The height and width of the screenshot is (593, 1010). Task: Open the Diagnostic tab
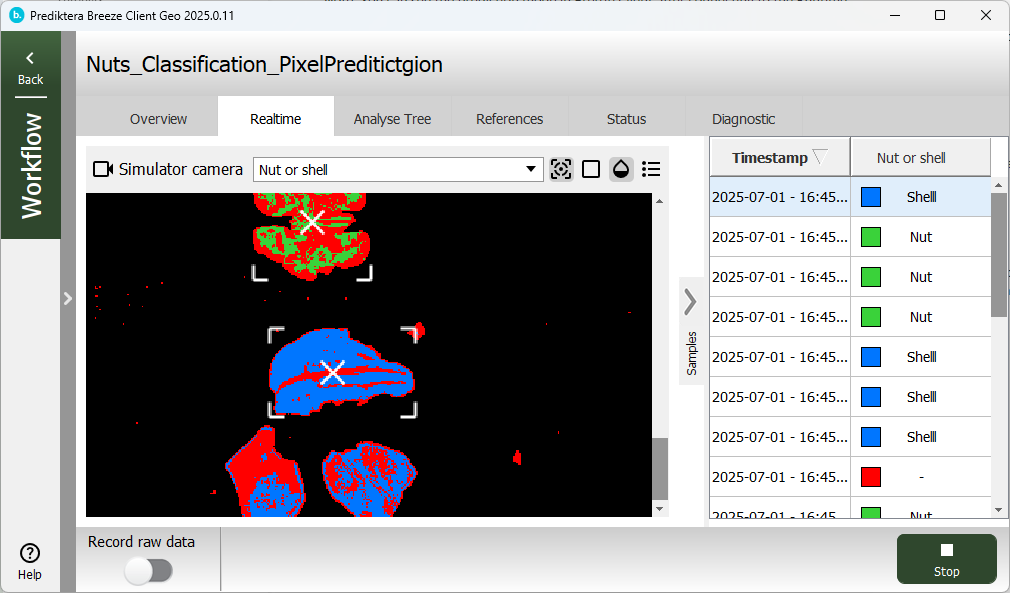coord(743,119)
